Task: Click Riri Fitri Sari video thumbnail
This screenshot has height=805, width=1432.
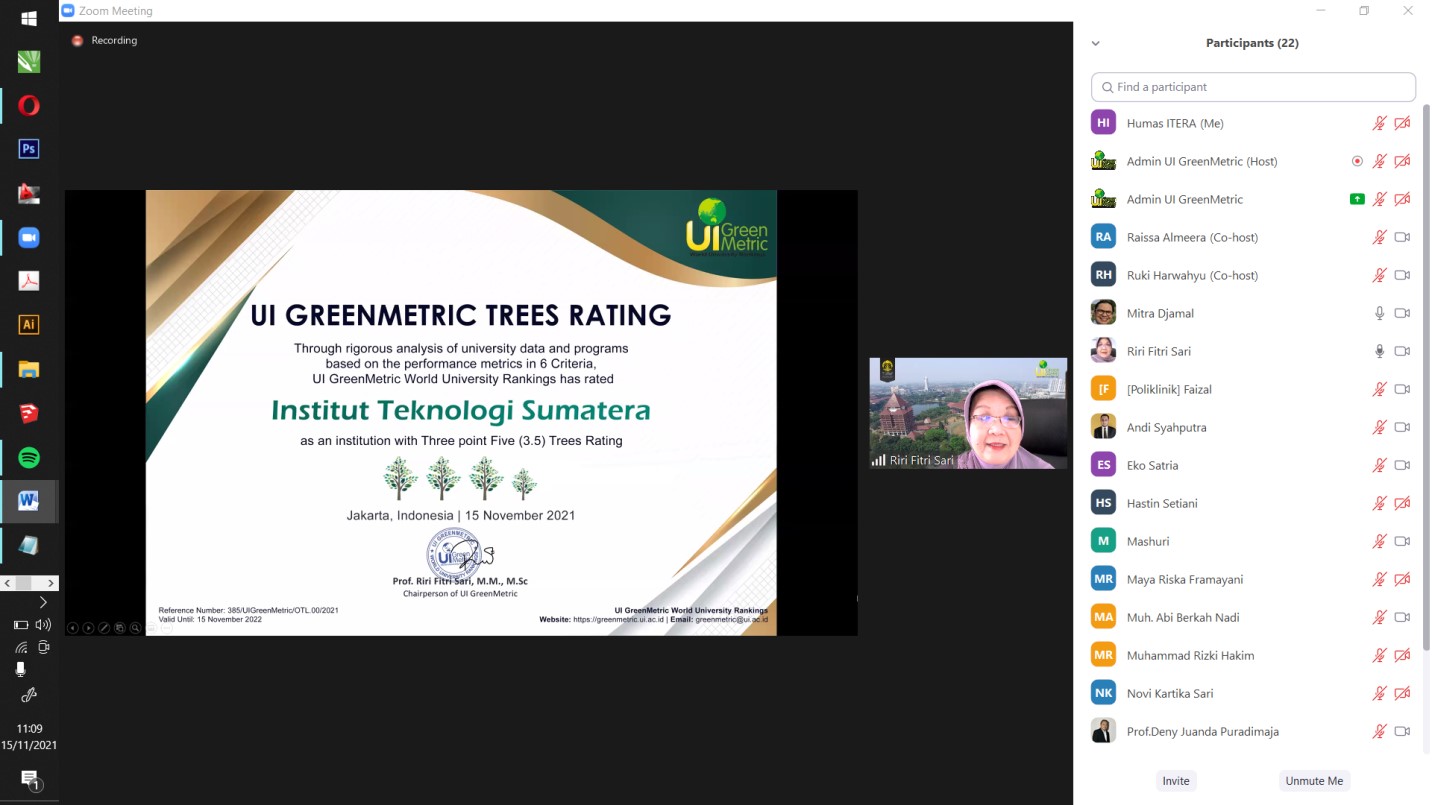Action: pos(968,413)
